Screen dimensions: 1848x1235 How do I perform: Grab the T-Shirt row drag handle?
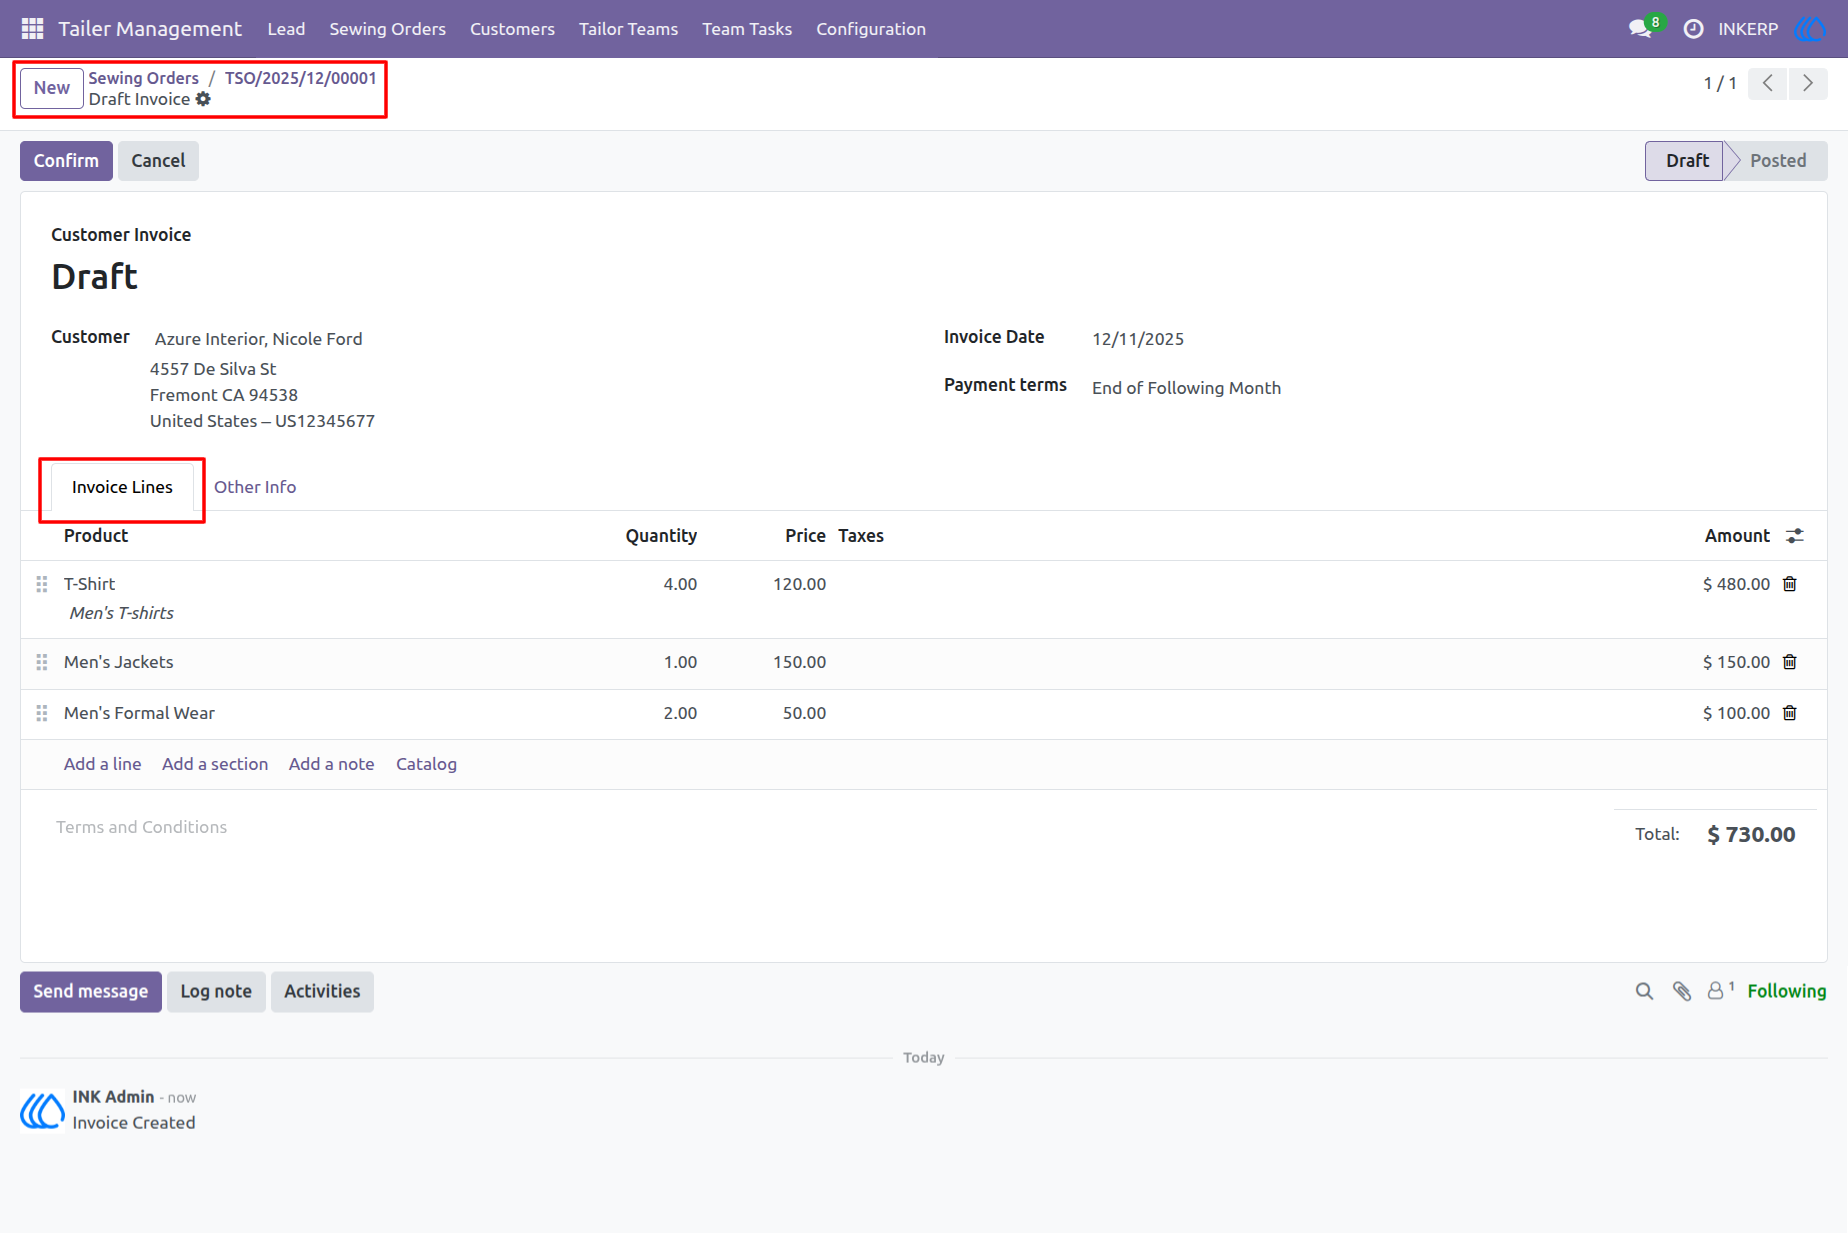(x=42, y=584)
